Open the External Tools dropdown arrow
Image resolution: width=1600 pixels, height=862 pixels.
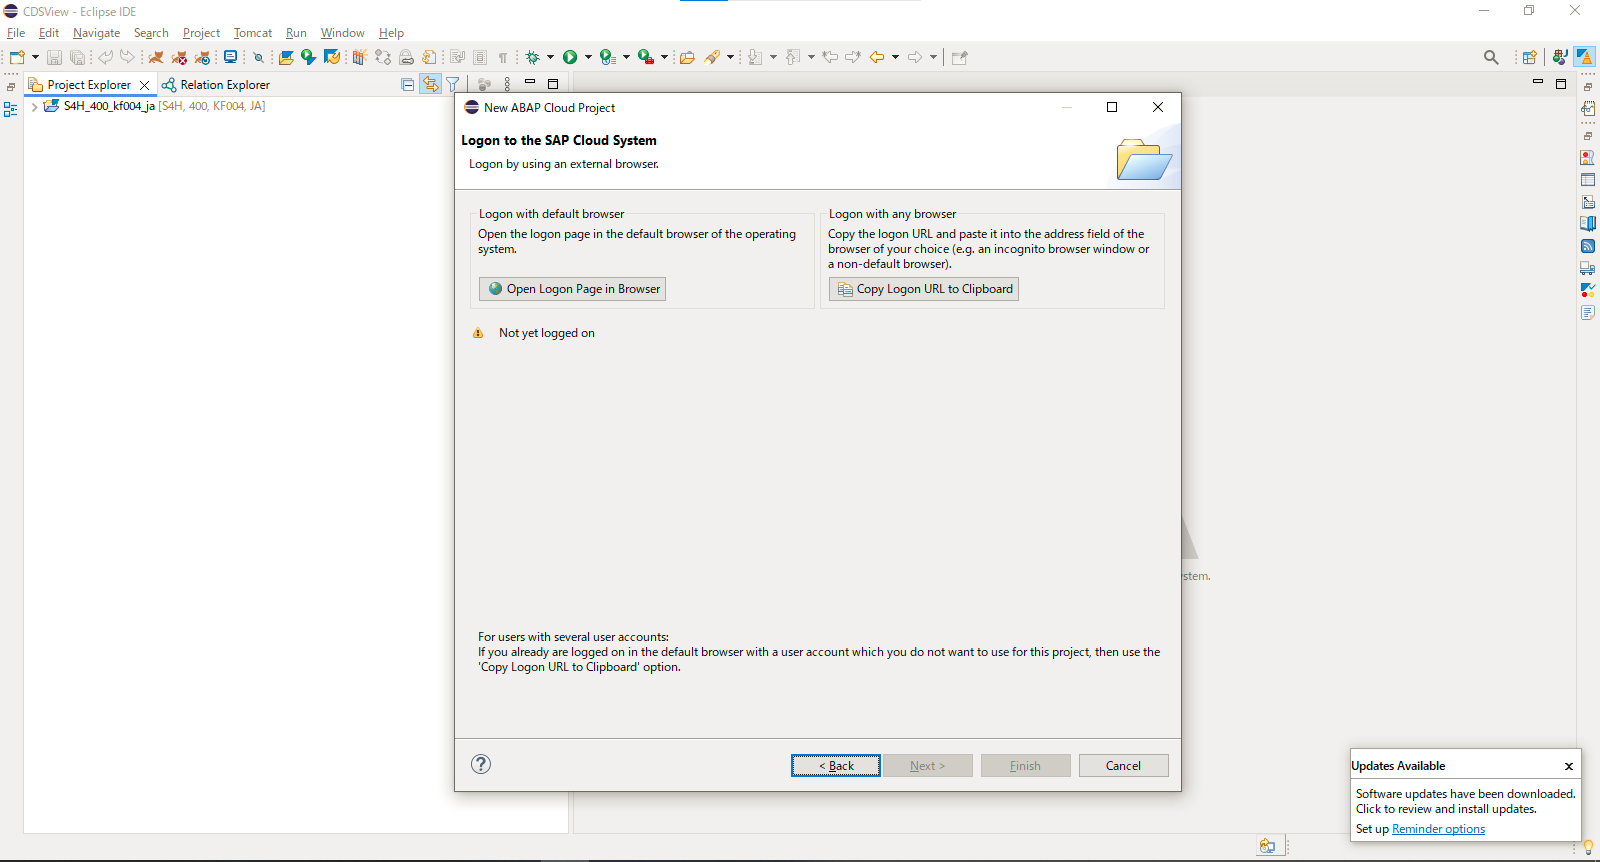664,57
